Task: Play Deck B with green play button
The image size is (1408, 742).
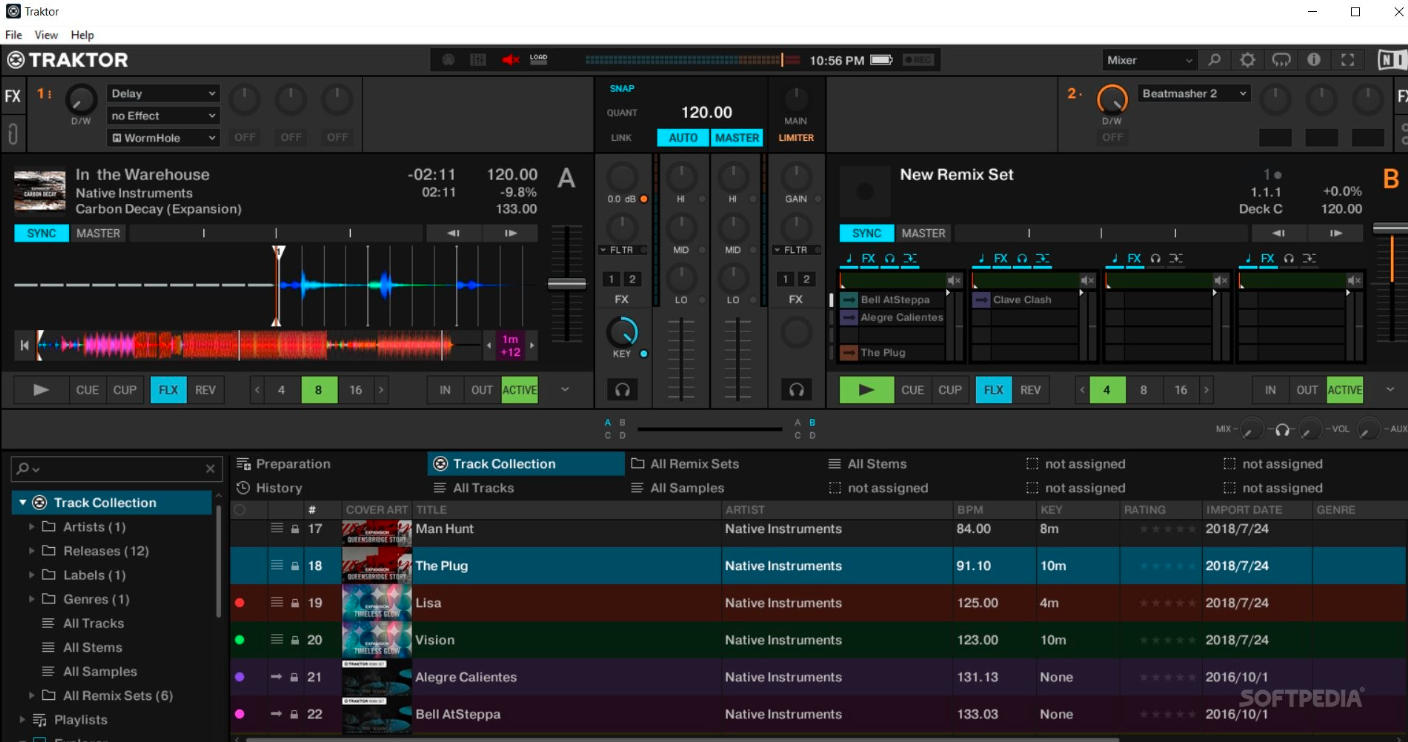Action: 867,390
